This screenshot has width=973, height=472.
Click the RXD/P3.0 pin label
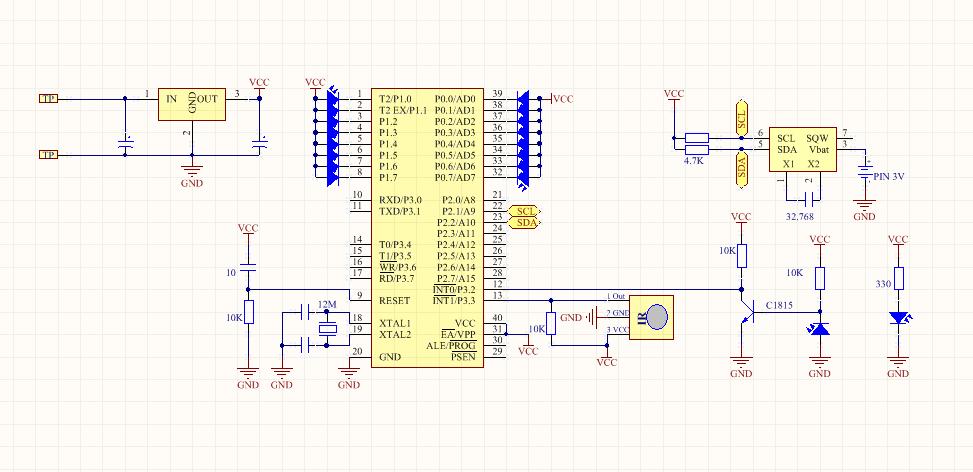400,200
